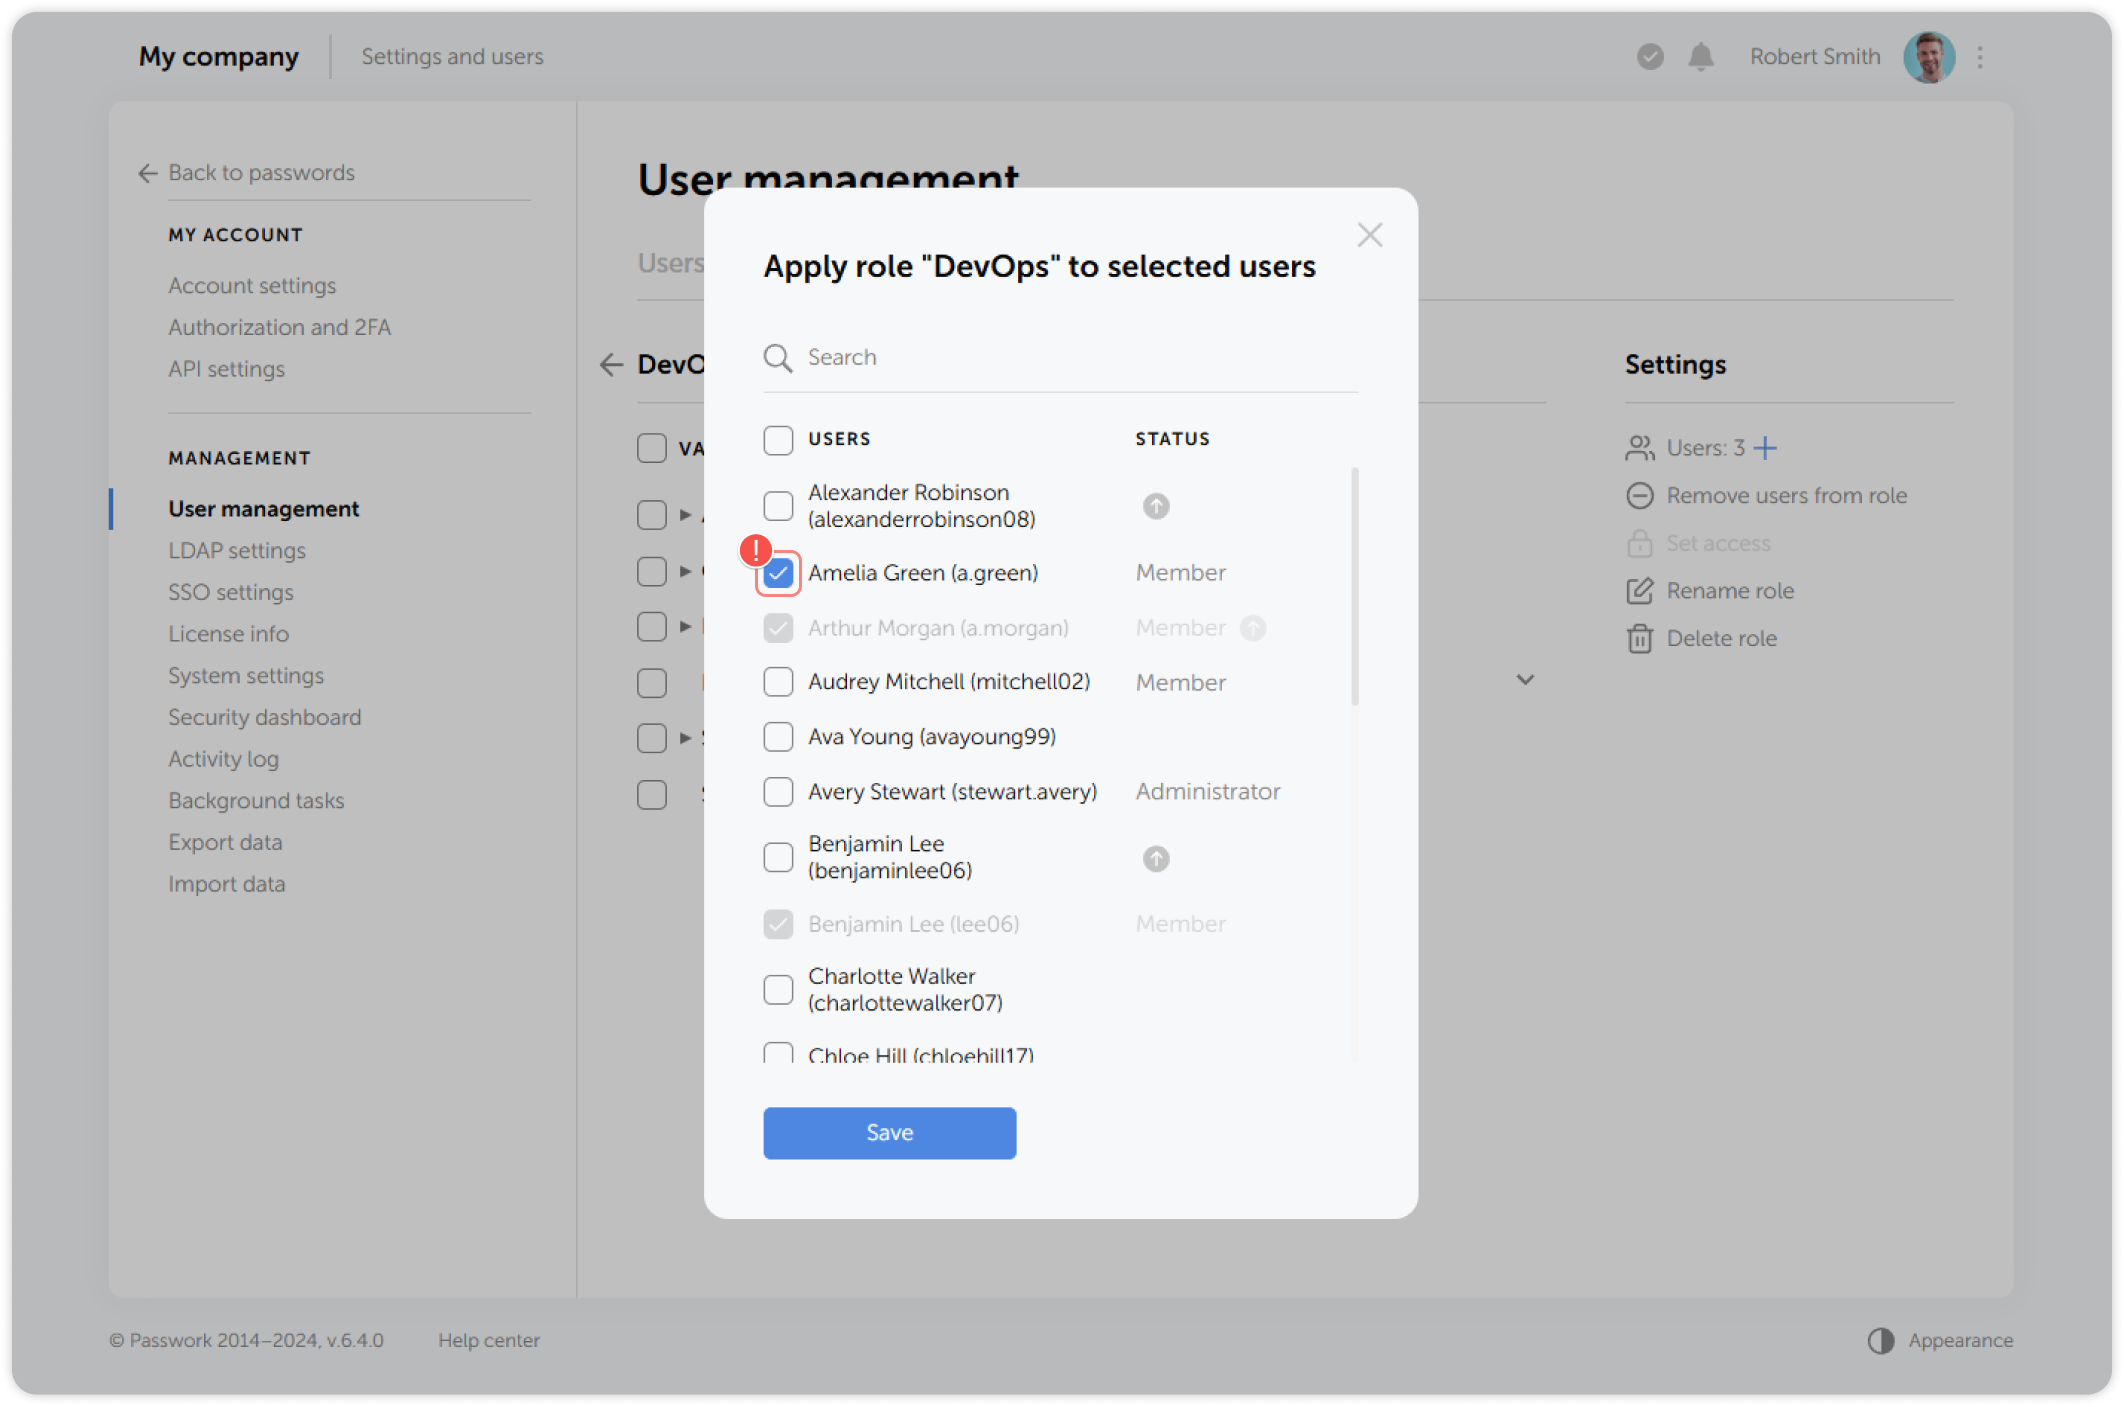Expand the last row's disclosure triangle
The image size is (2124, 1407).
[x=683, y=737]
